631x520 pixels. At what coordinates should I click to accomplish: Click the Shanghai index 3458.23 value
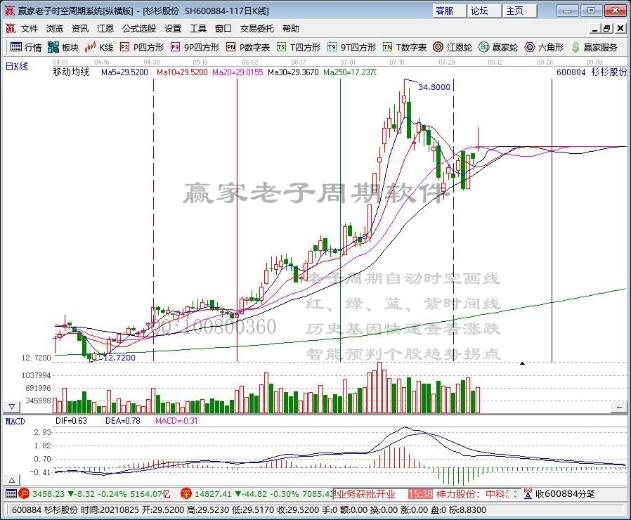pyautogui.click(x=48, y=494)
